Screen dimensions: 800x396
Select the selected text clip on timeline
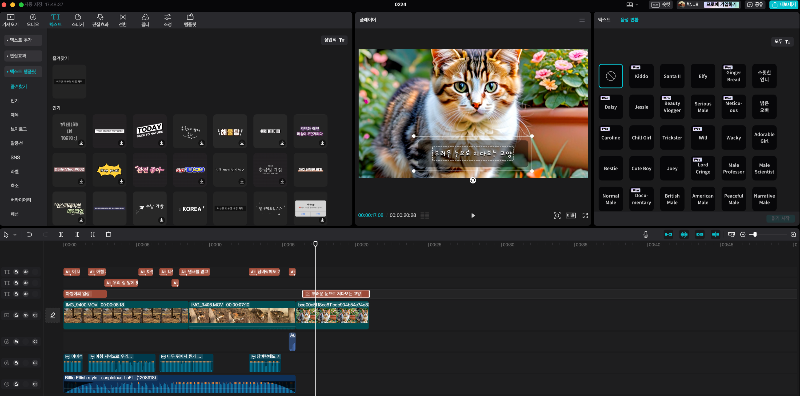click(336, 293)
